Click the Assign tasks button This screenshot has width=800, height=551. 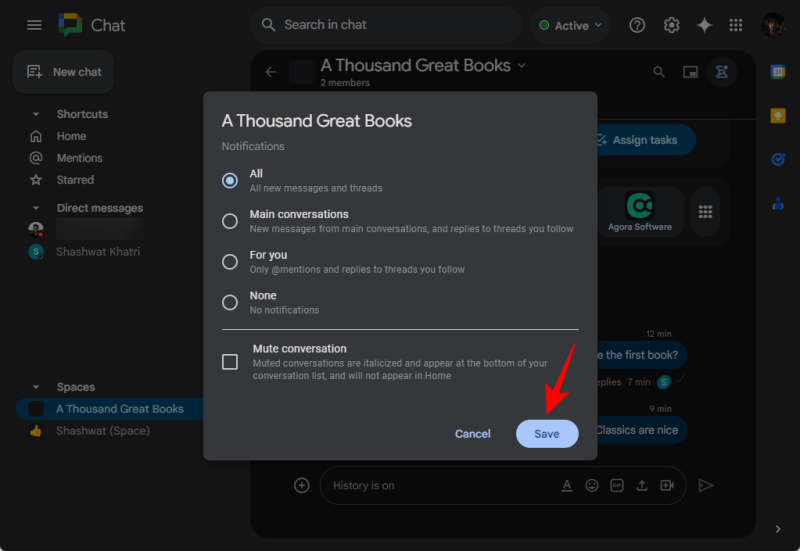pos(644,140)
